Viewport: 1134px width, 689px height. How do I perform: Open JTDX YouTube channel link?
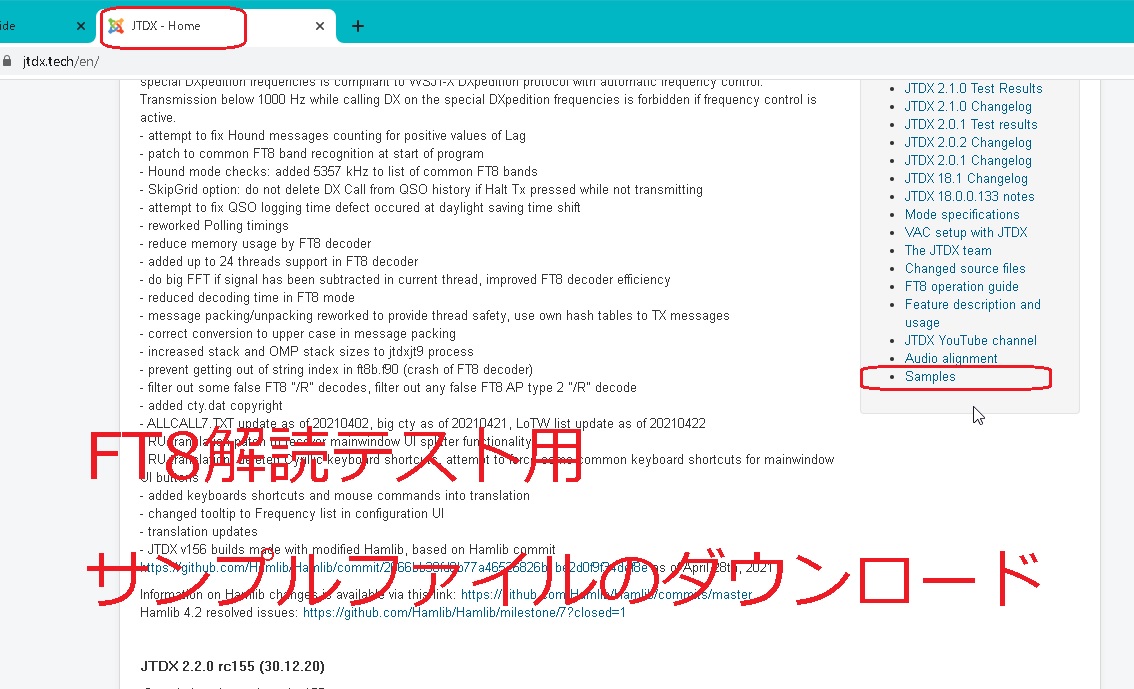pos(971,341)
